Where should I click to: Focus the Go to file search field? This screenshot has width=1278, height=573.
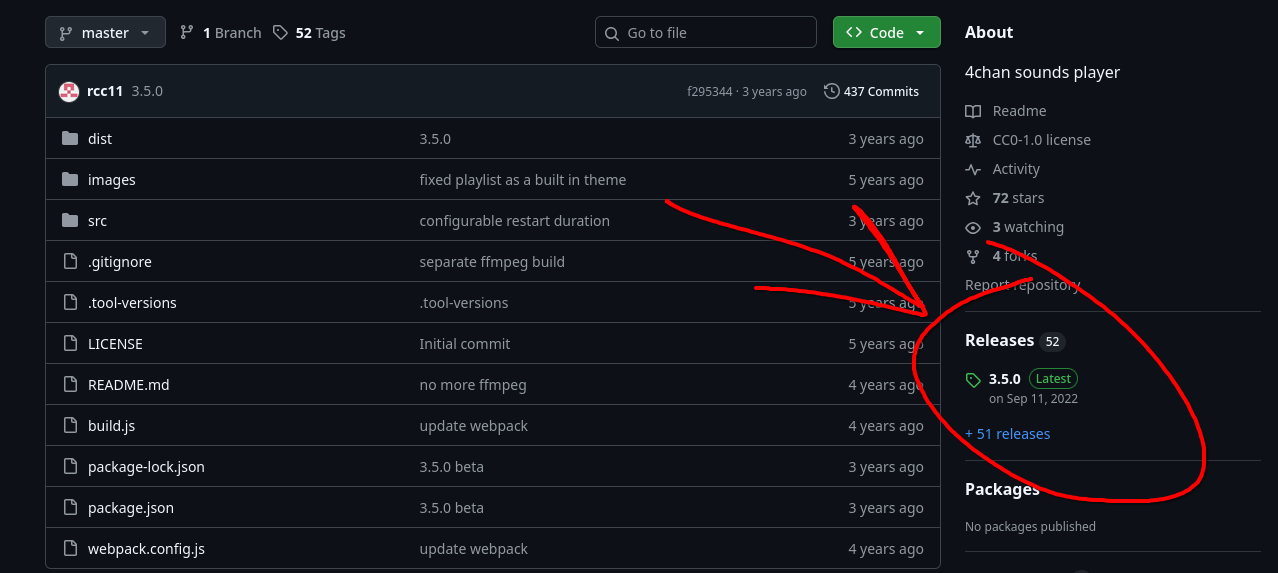(x=706, y=32)
